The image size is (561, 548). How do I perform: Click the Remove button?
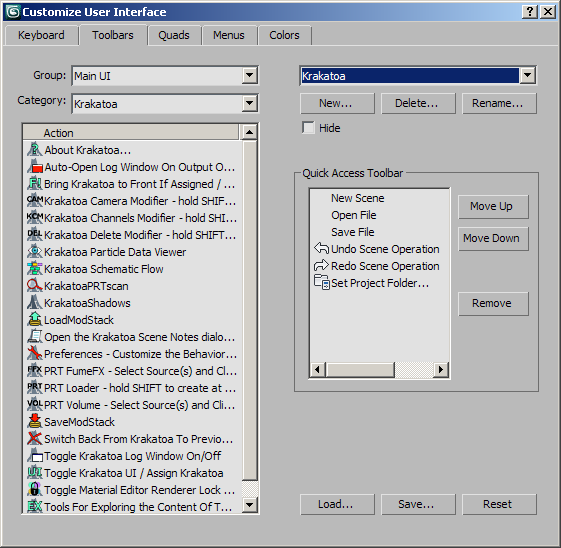pyautogui.click(x=493, y=303)
